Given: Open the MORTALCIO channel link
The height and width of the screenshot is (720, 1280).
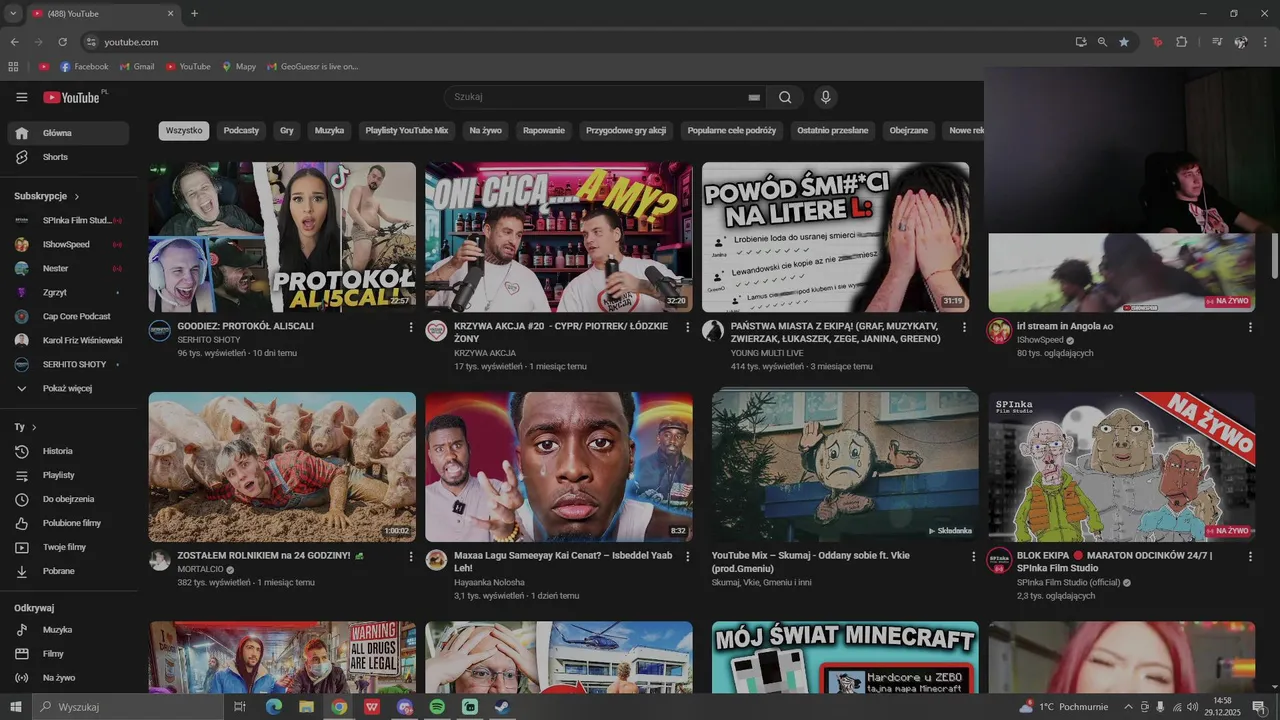Looking at the screenshot, I should click(x=201, y=569).
